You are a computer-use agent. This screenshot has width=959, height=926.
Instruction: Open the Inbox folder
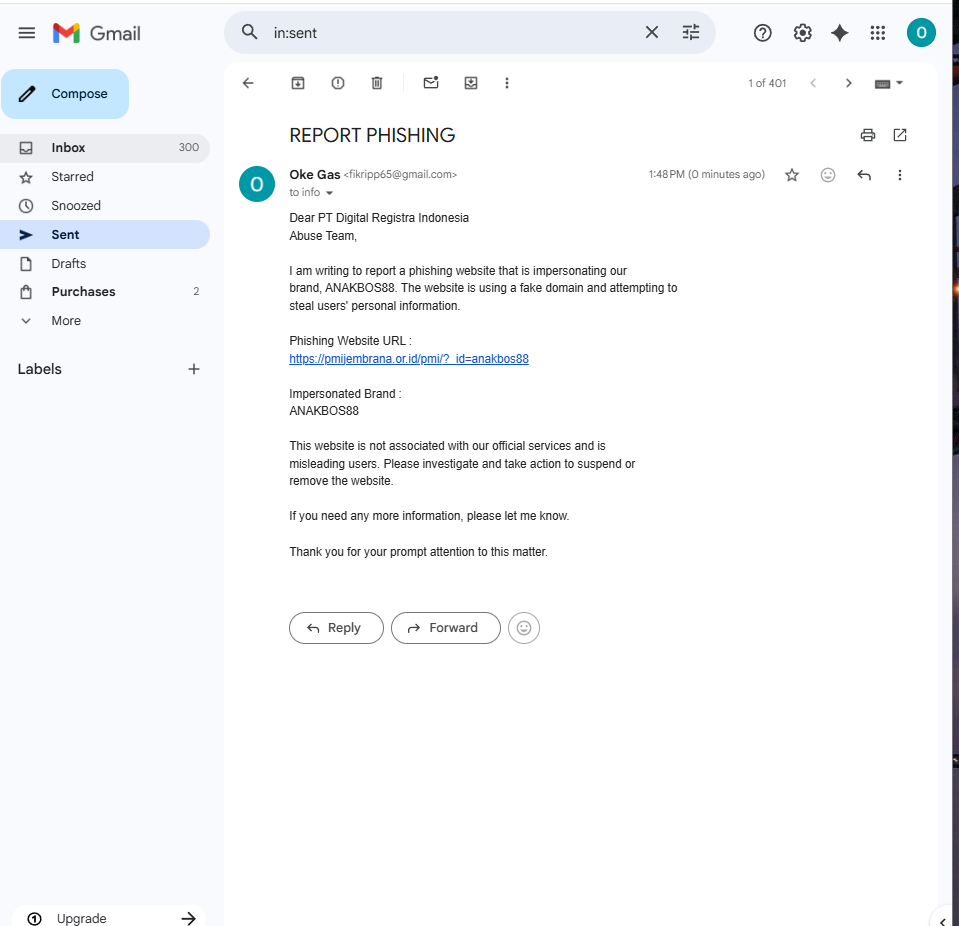[x=105, y=147]
